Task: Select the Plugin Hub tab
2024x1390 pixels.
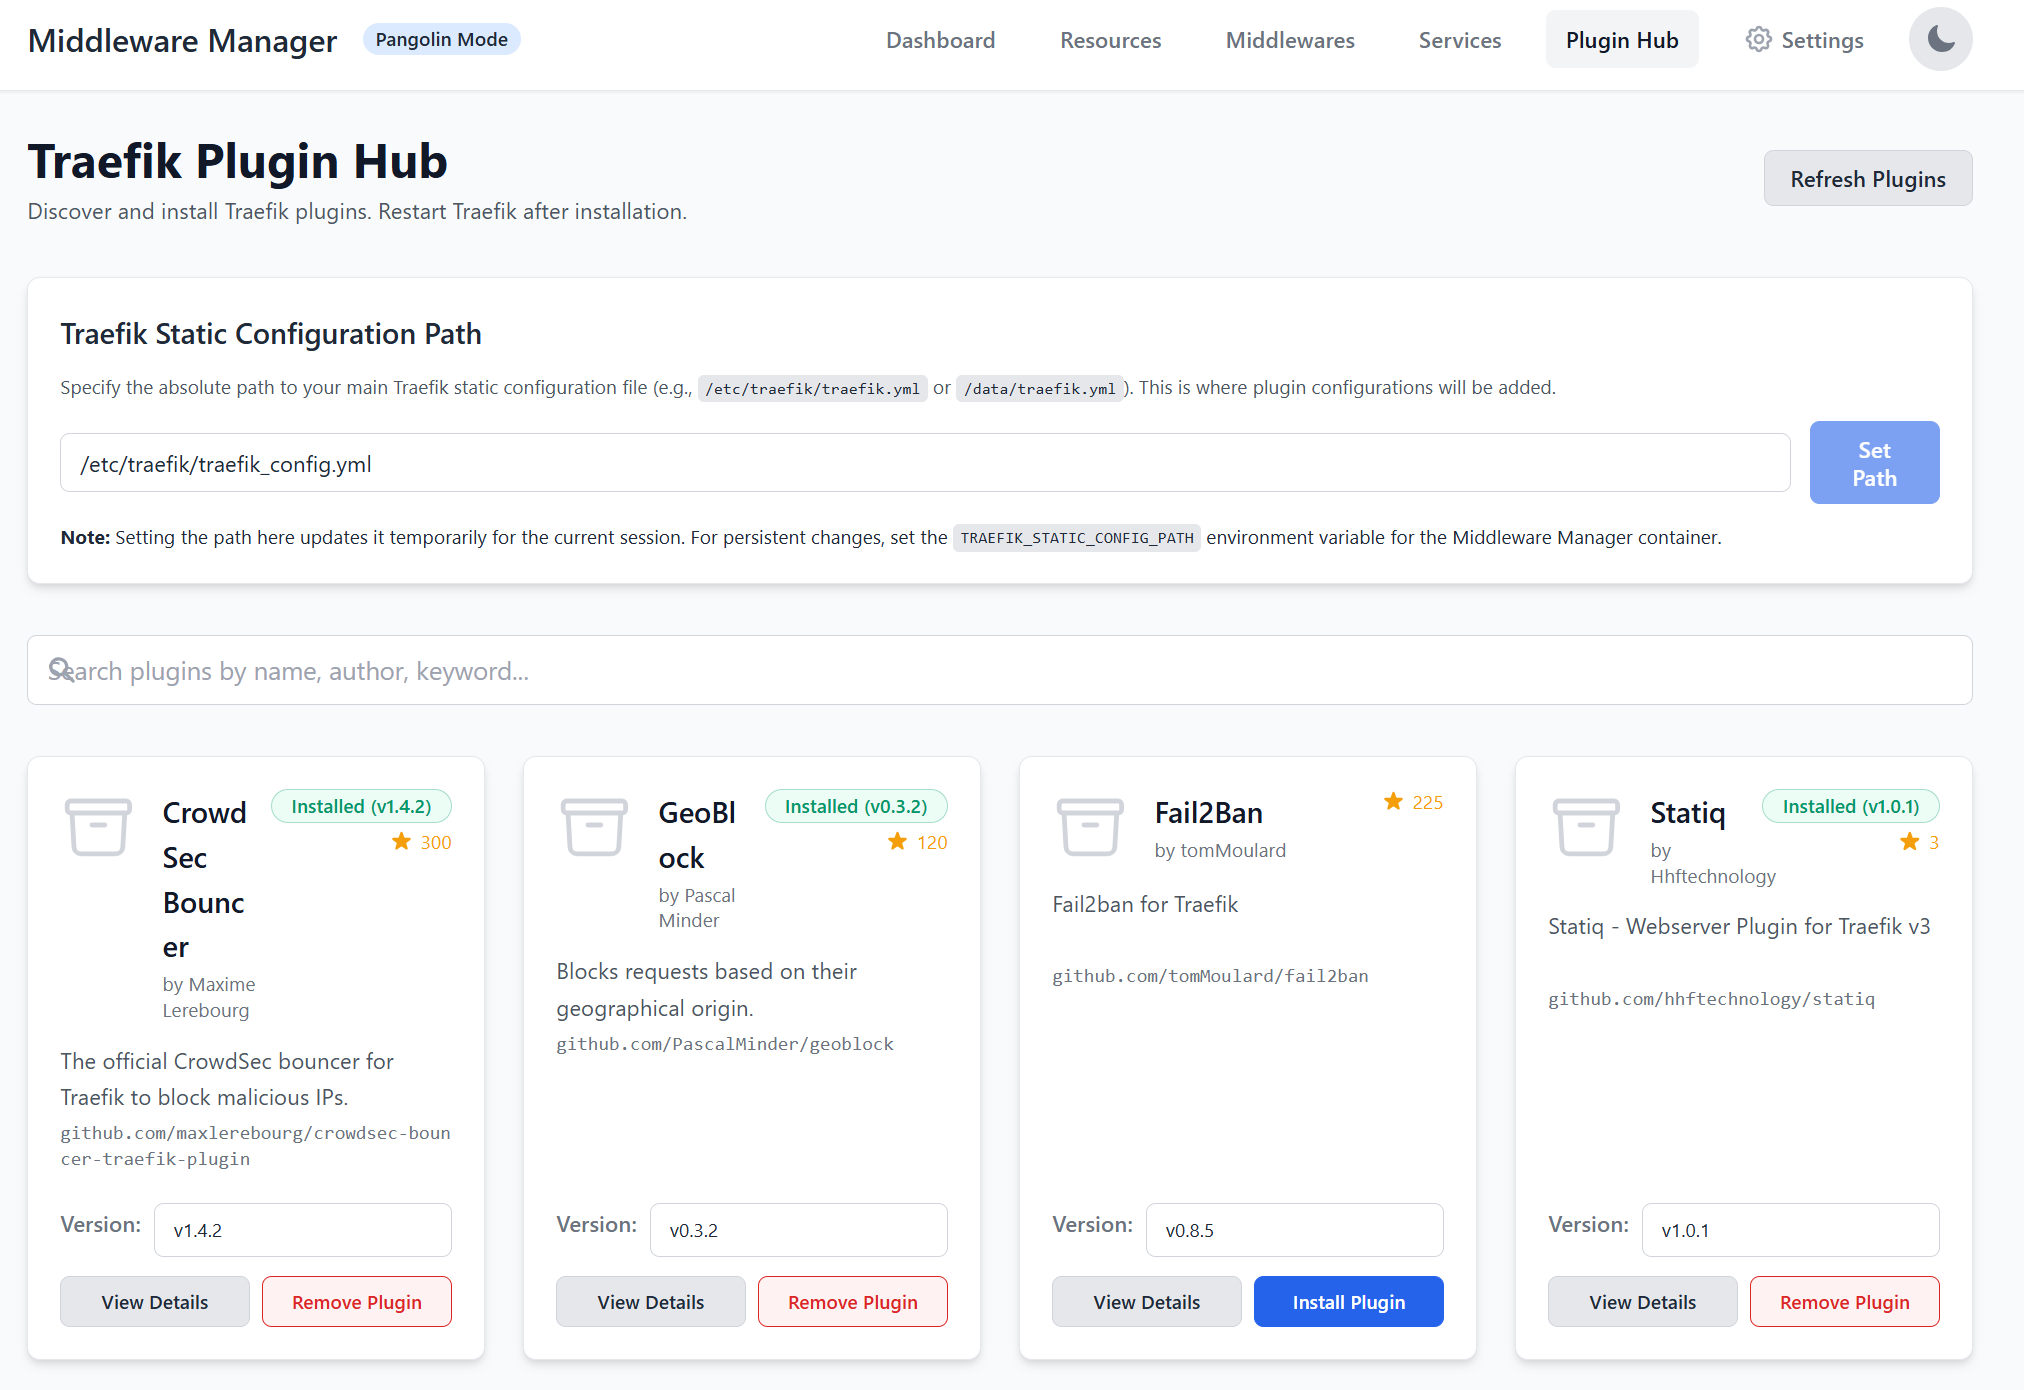Action: (1622, 40)
